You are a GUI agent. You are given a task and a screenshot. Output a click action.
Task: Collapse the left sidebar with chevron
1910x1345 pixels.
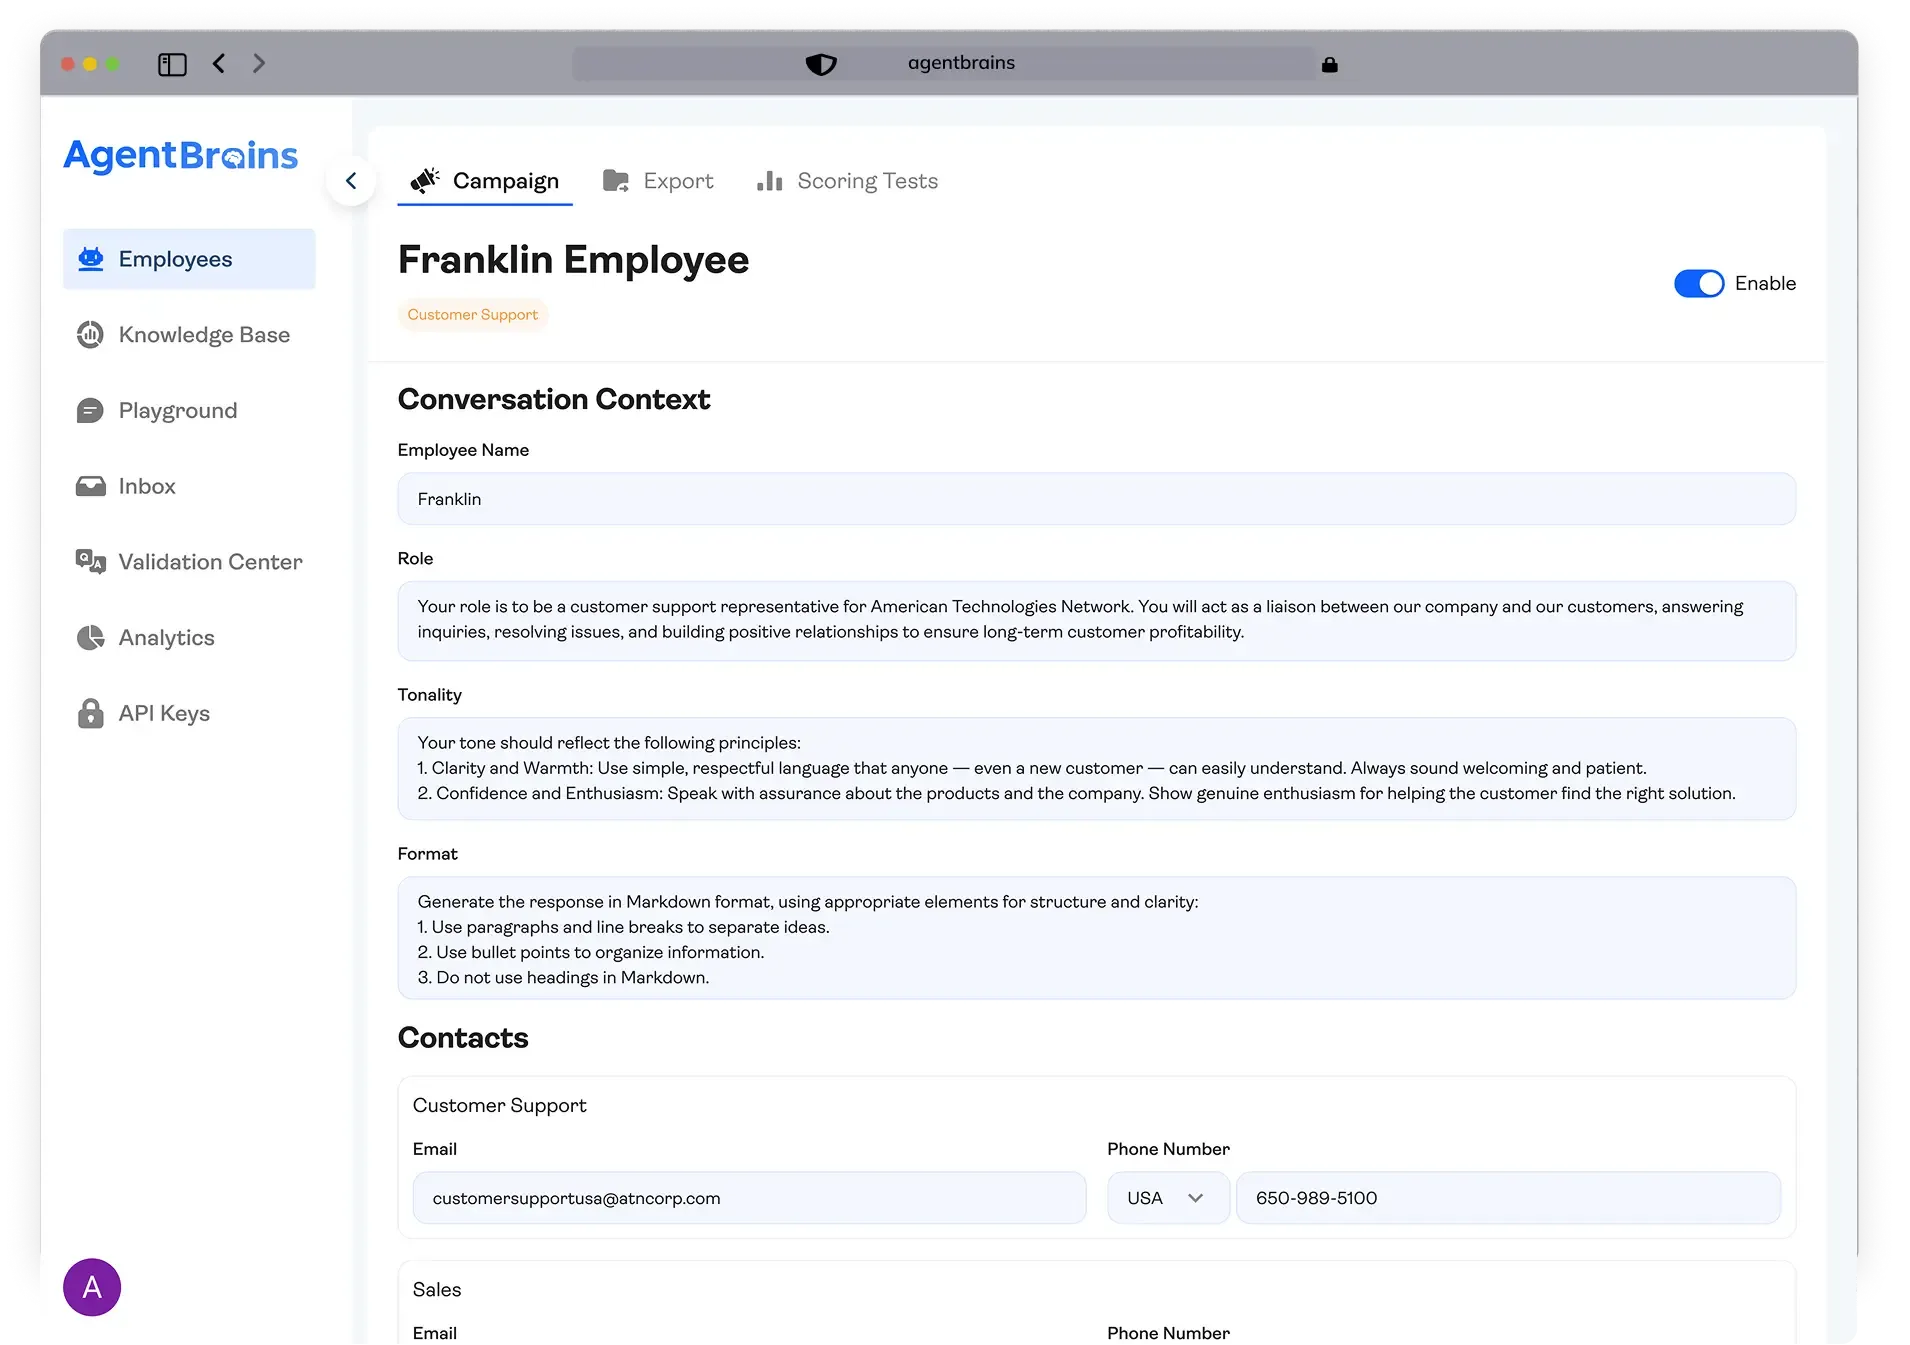coord(351,181)
